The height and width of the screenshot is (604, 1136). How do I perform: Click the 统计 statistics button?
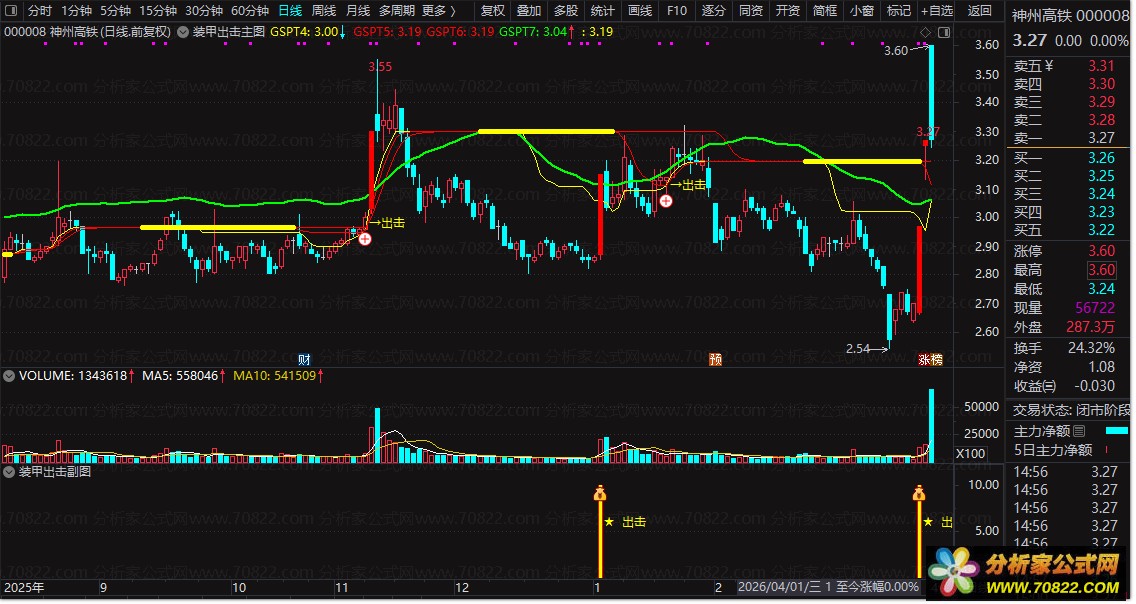click(x=603, y=11)
